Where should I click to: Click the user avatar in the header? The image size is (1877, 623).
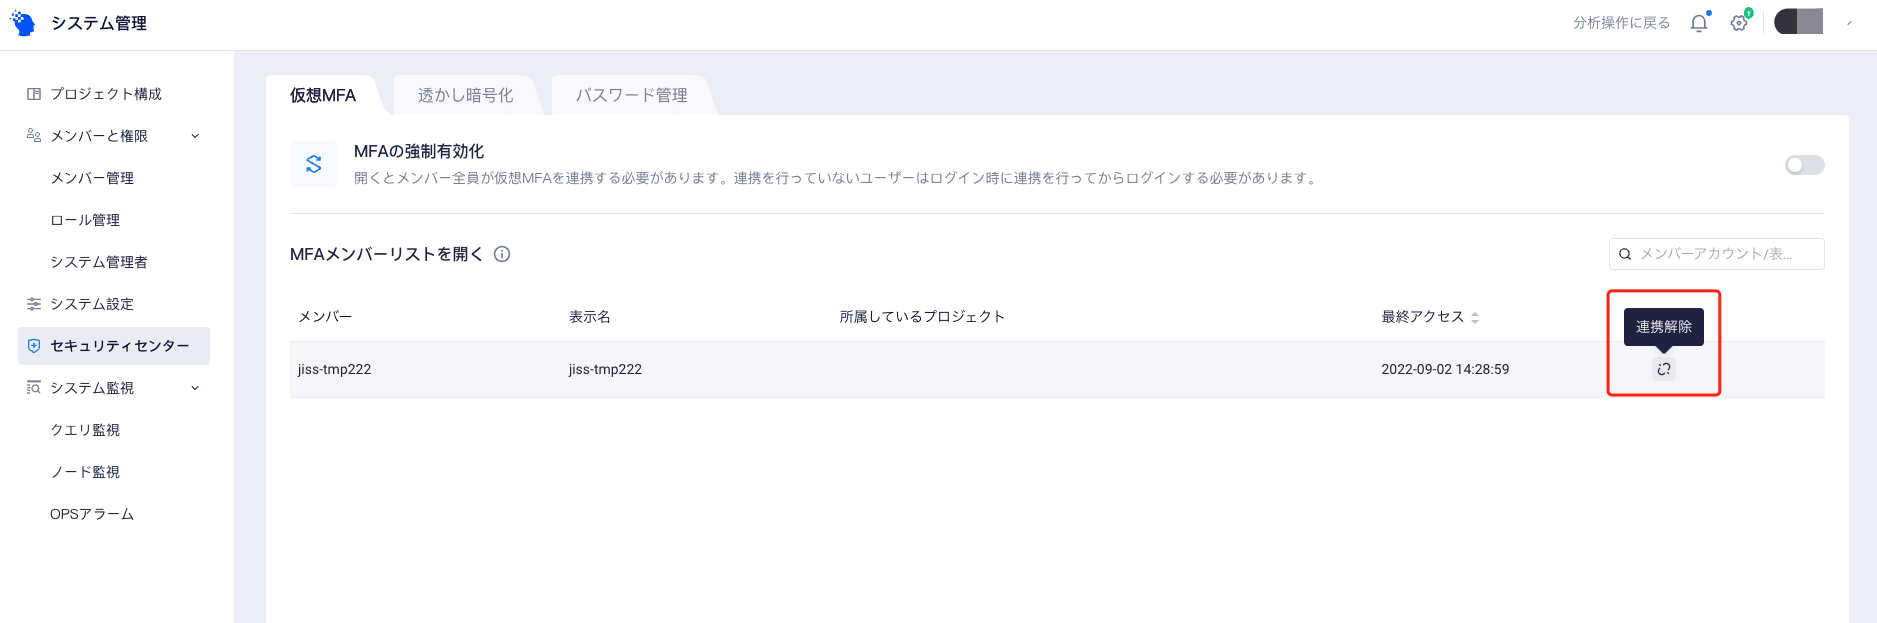coord(1798,22)
